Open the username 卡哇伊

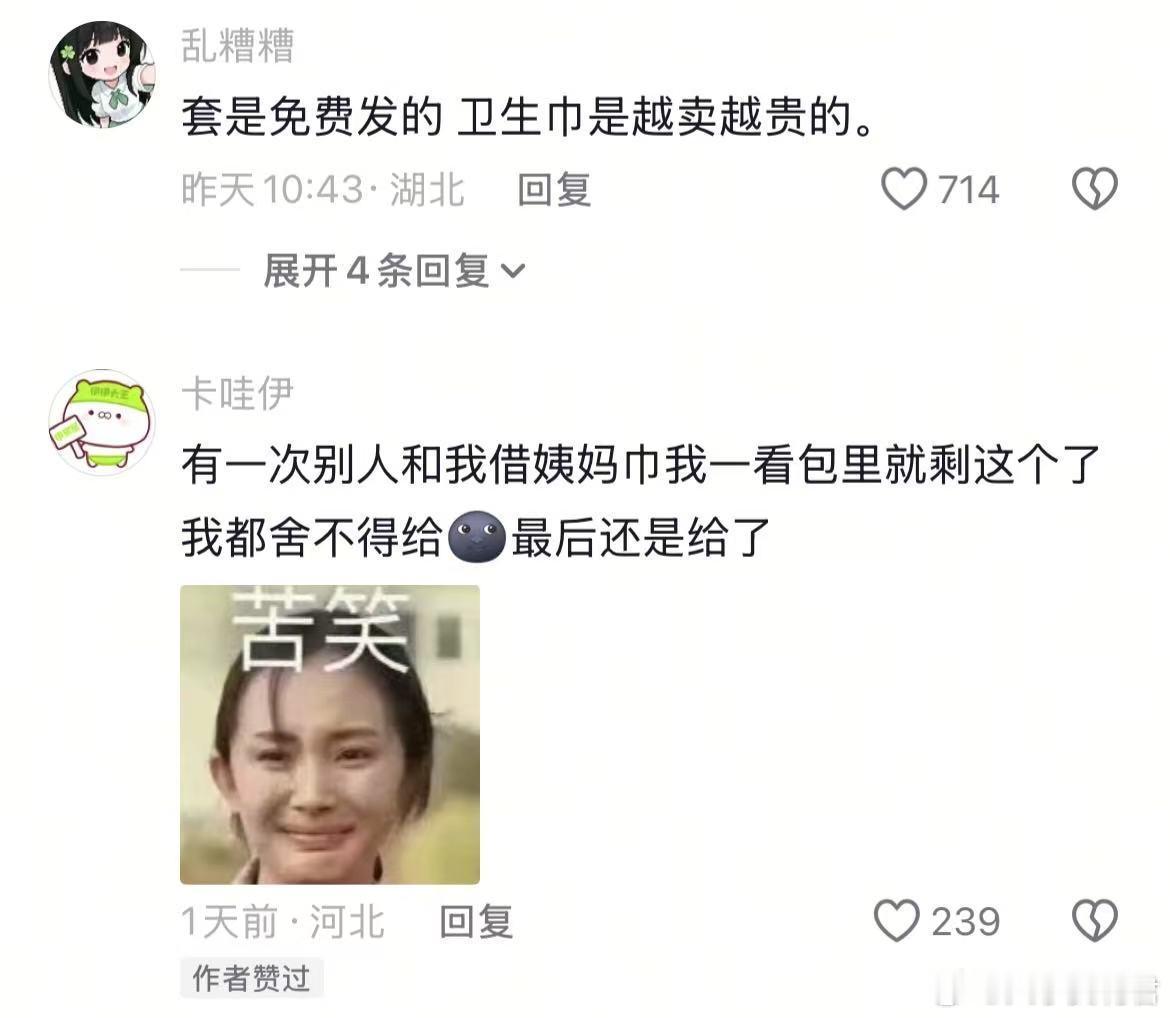[238, 393]
